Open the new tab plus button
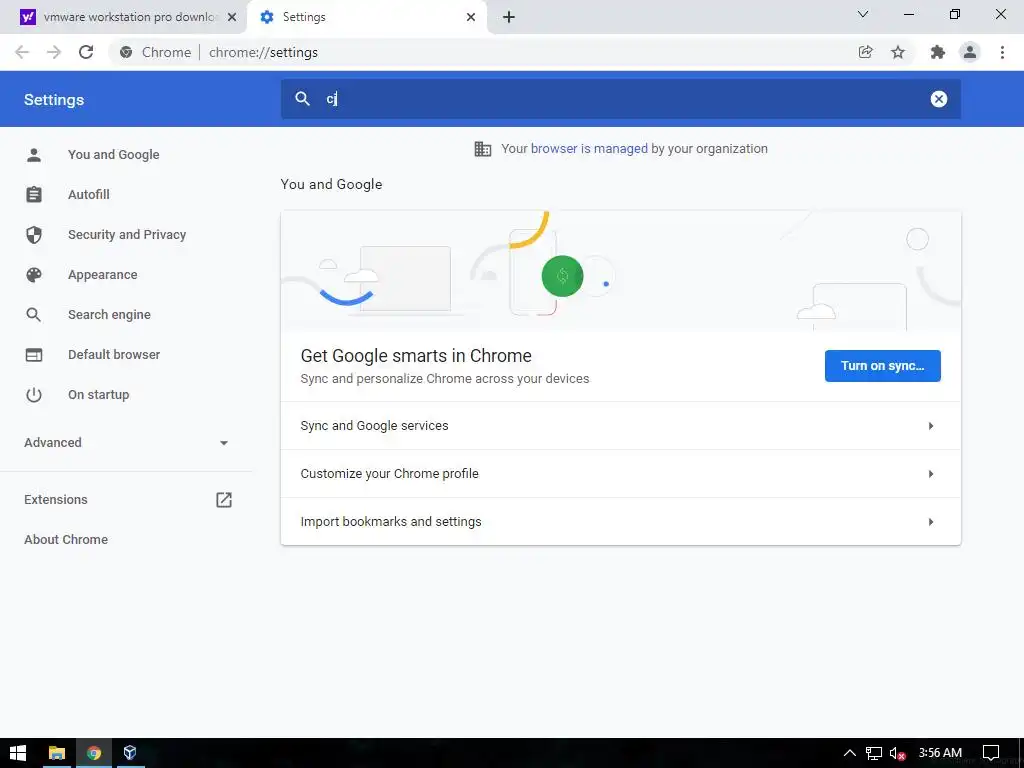The height and width of the screenshot is (768, 1024). tap(509, 17)
